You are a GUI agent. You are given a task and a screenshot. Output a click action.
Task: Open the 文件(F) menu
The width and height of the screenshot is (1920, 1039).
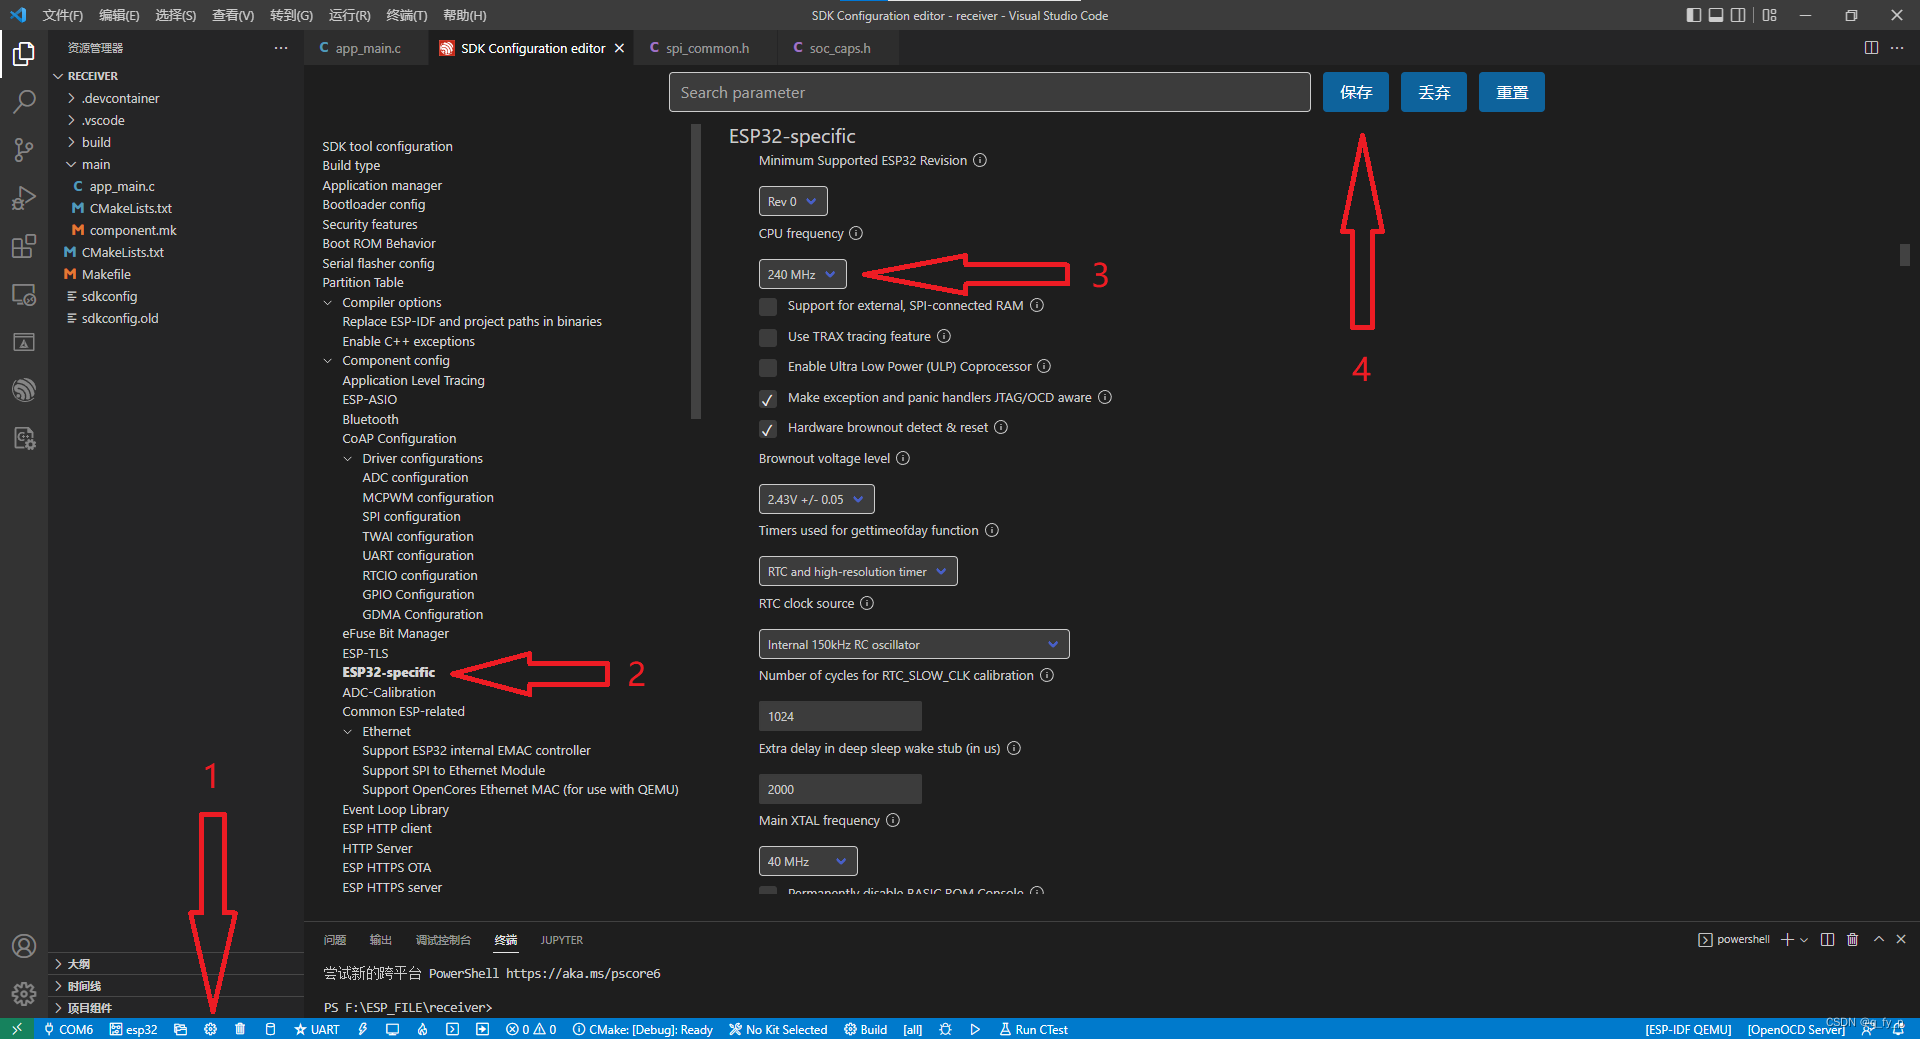point(63,15)
